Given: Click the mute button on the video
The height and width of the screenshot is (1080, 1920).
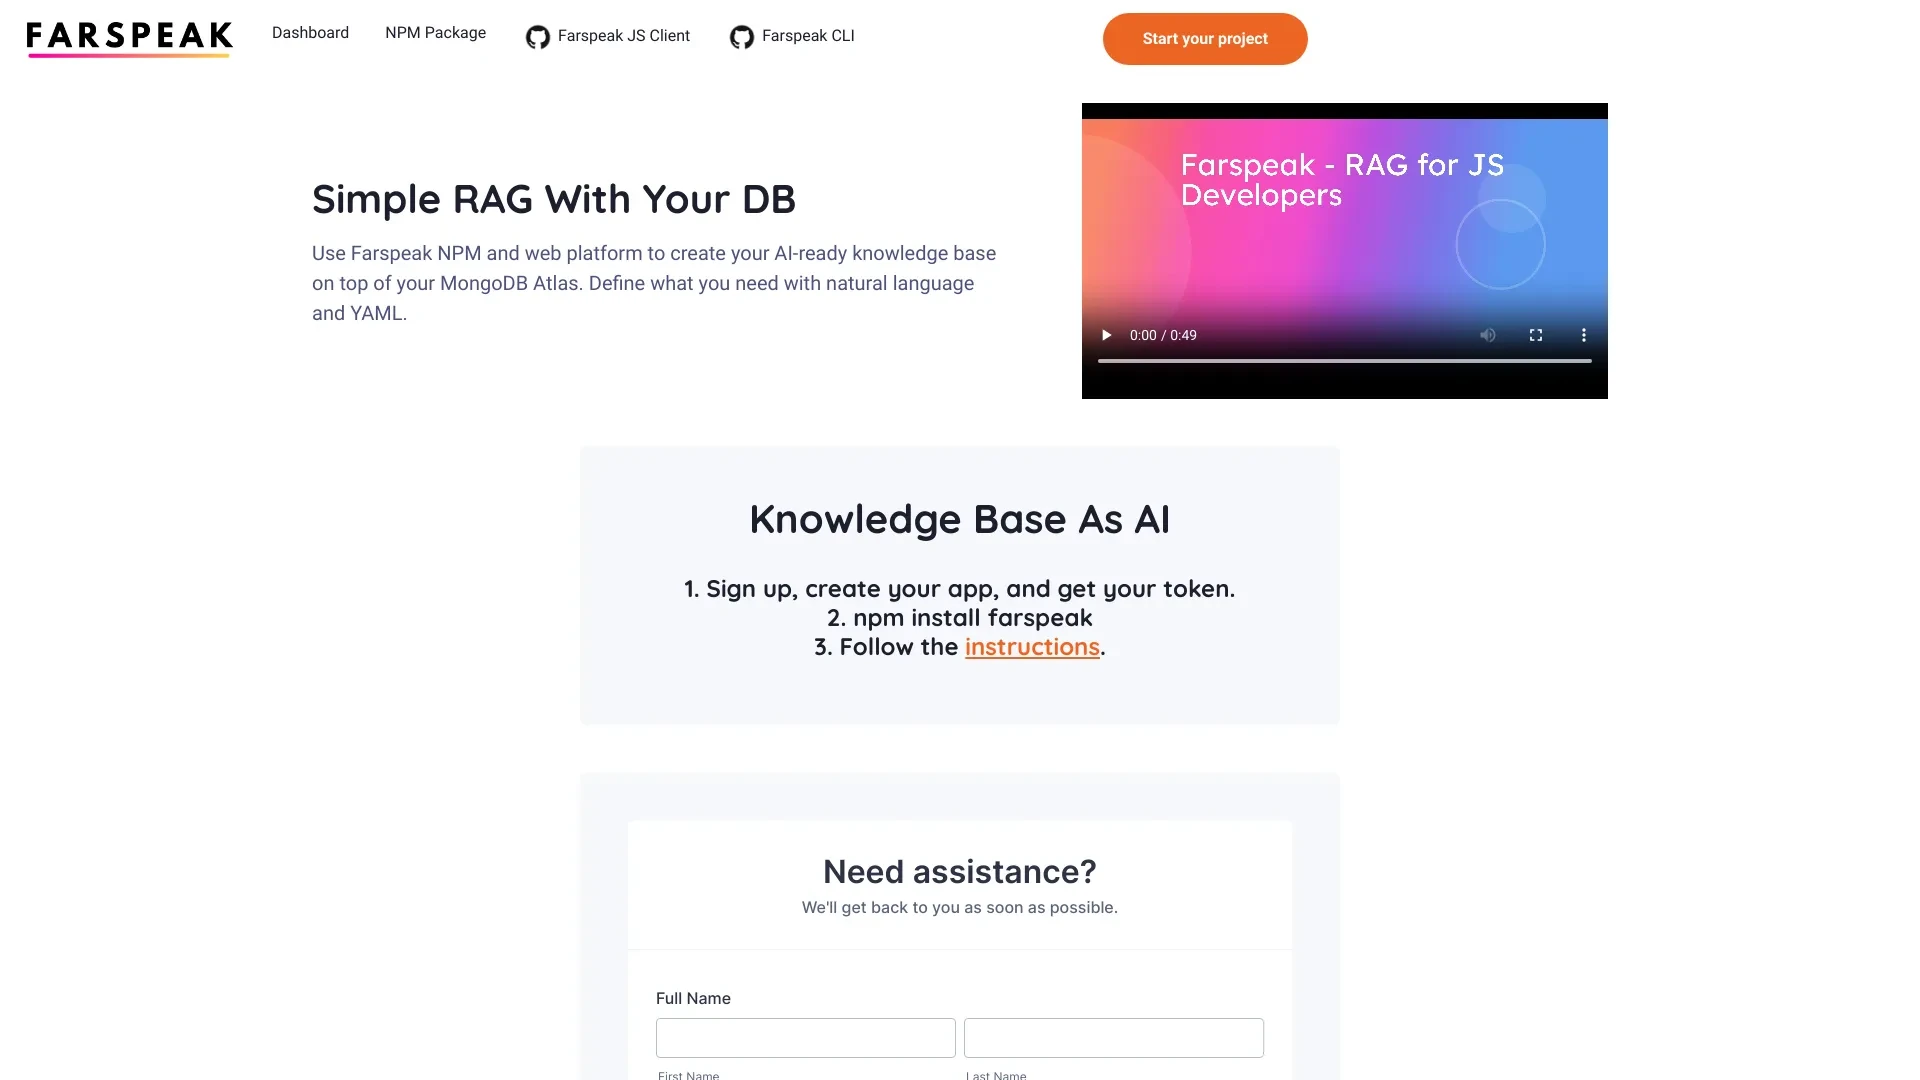Looking at the screenshot, I should coord(1487,334).
